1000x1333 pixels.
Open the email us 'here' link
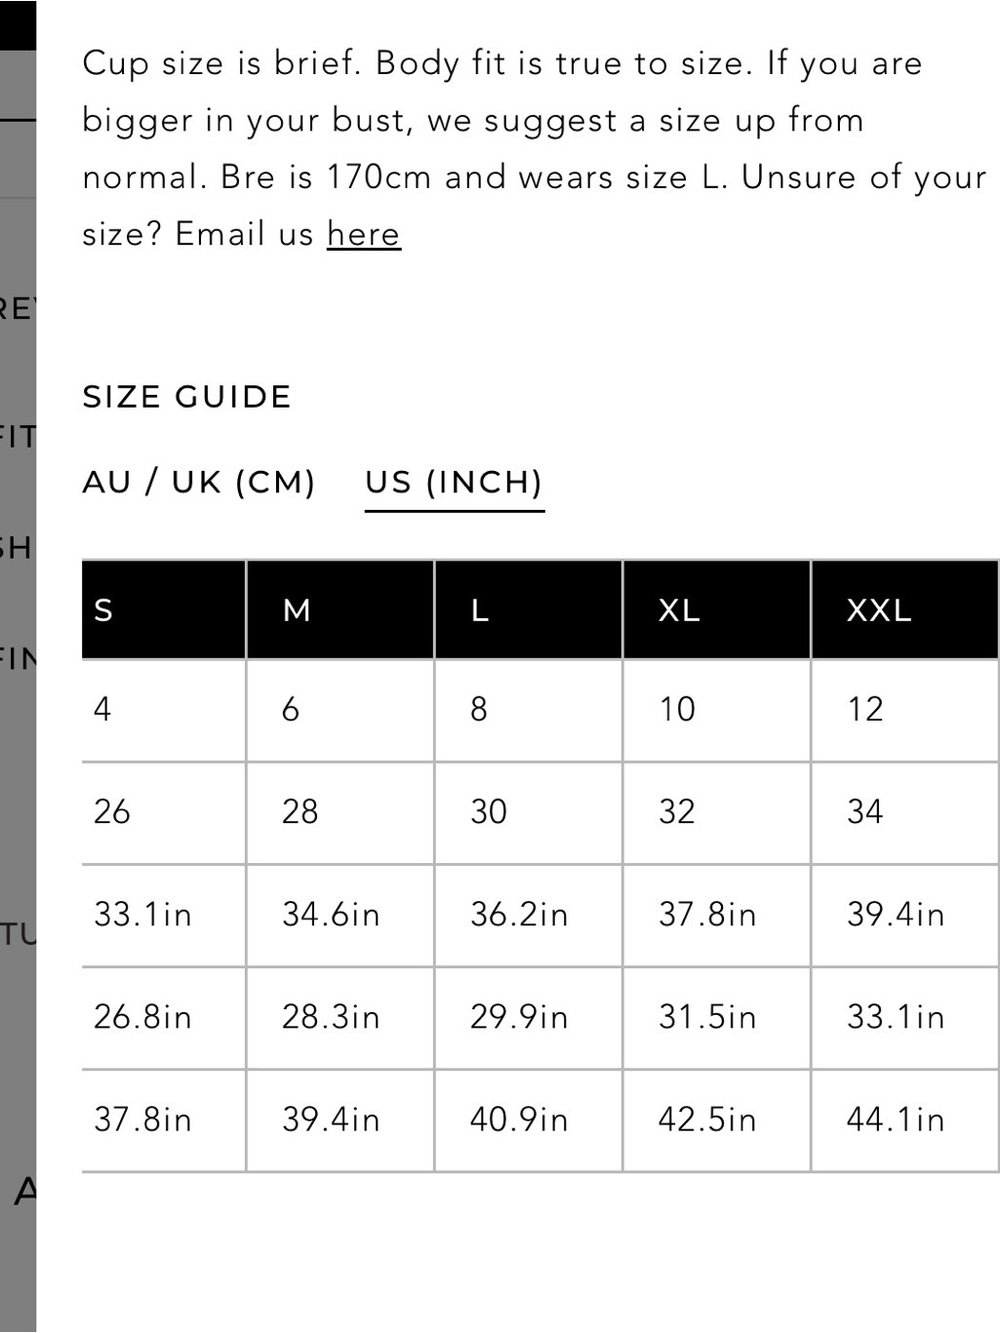pos(363,234)
